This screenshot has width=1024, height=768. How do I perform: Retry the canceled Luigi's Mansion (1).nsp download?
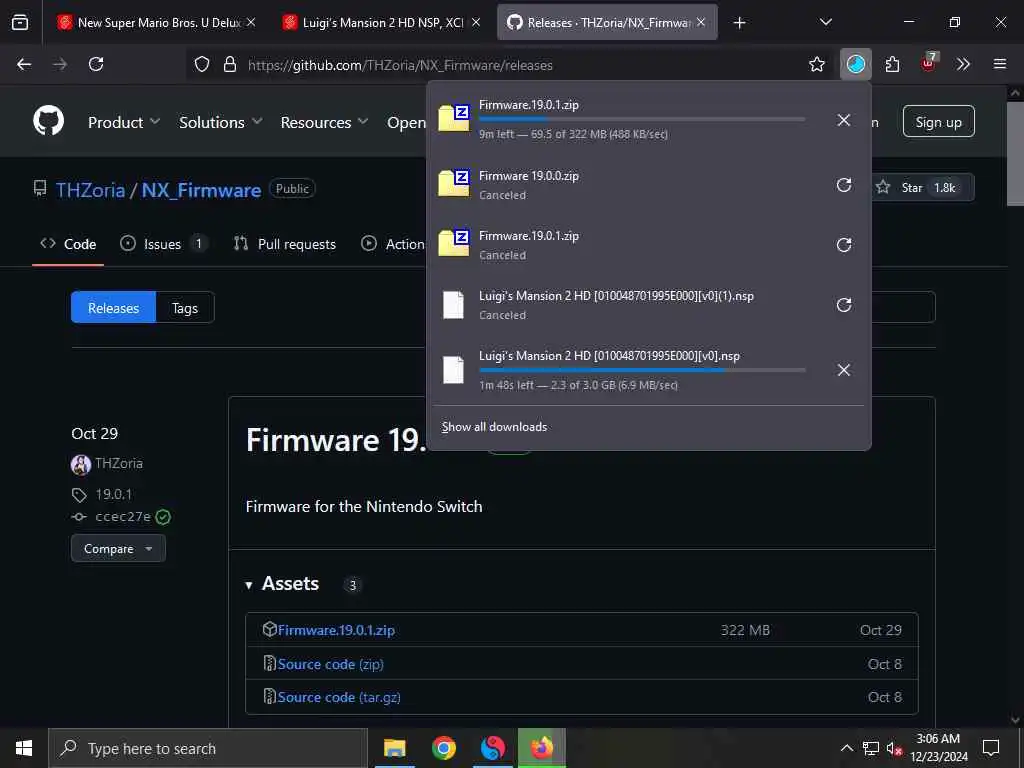(x=843, y=305)
